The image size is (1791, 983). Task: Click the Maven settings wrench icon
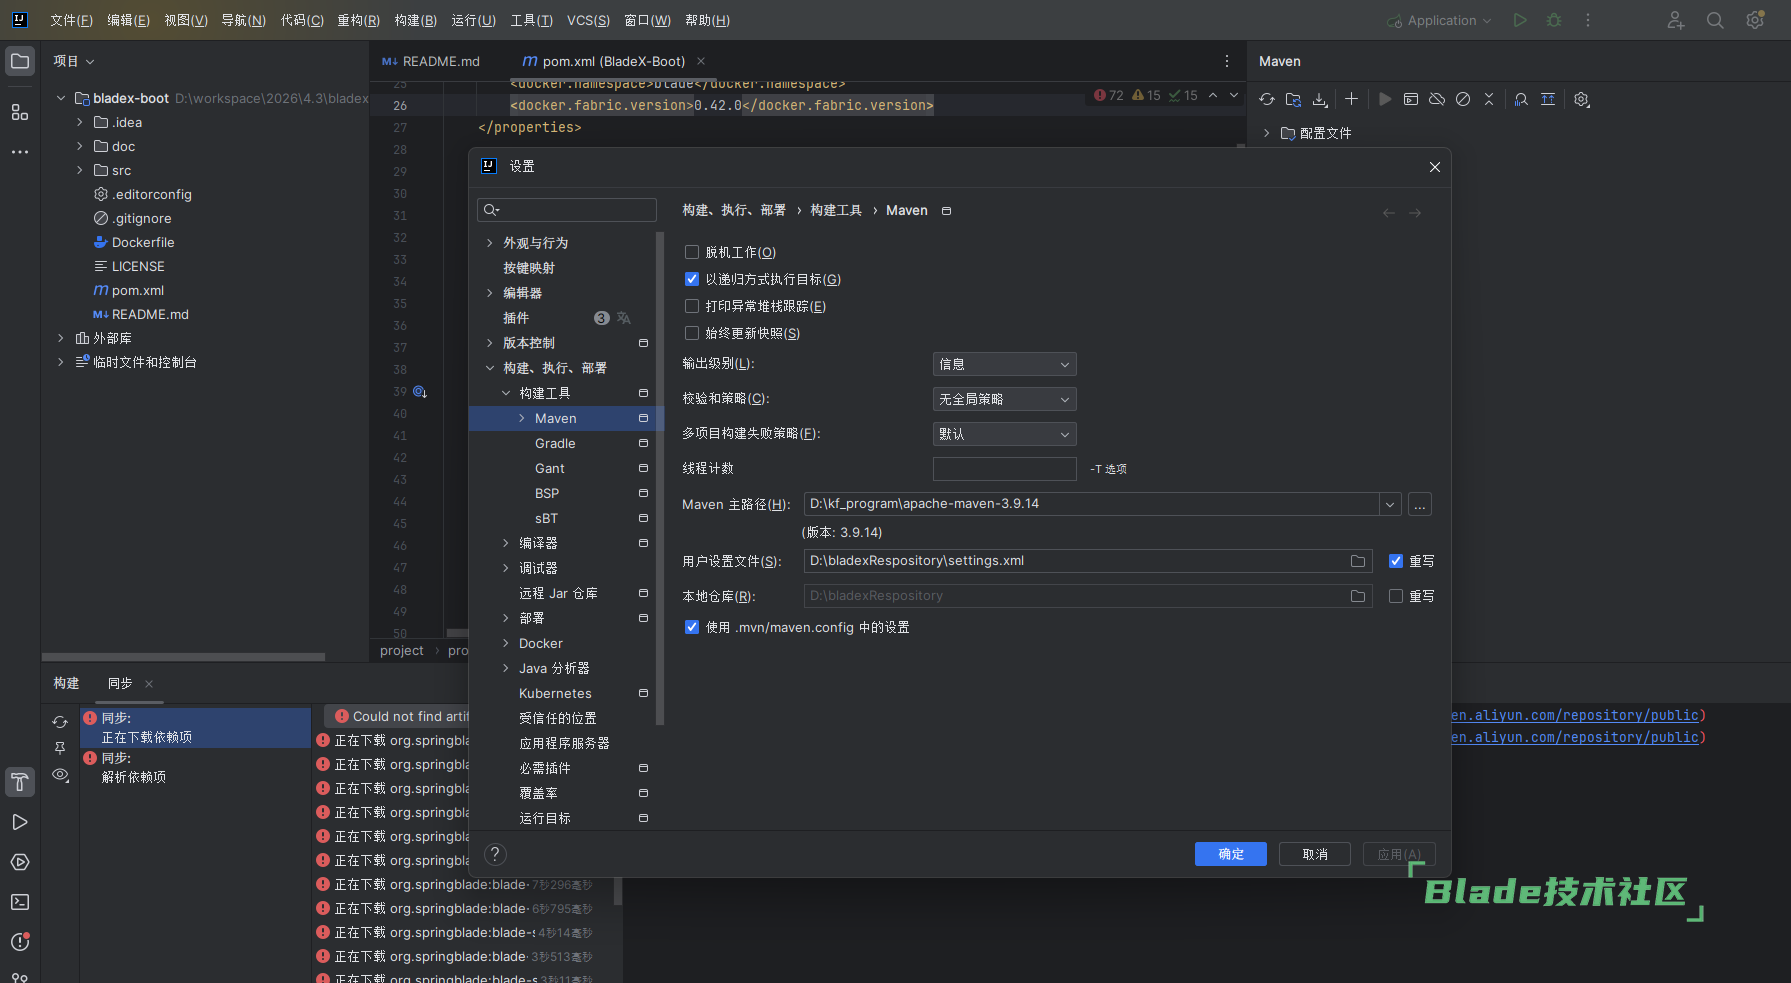[x=1581, y=99]
